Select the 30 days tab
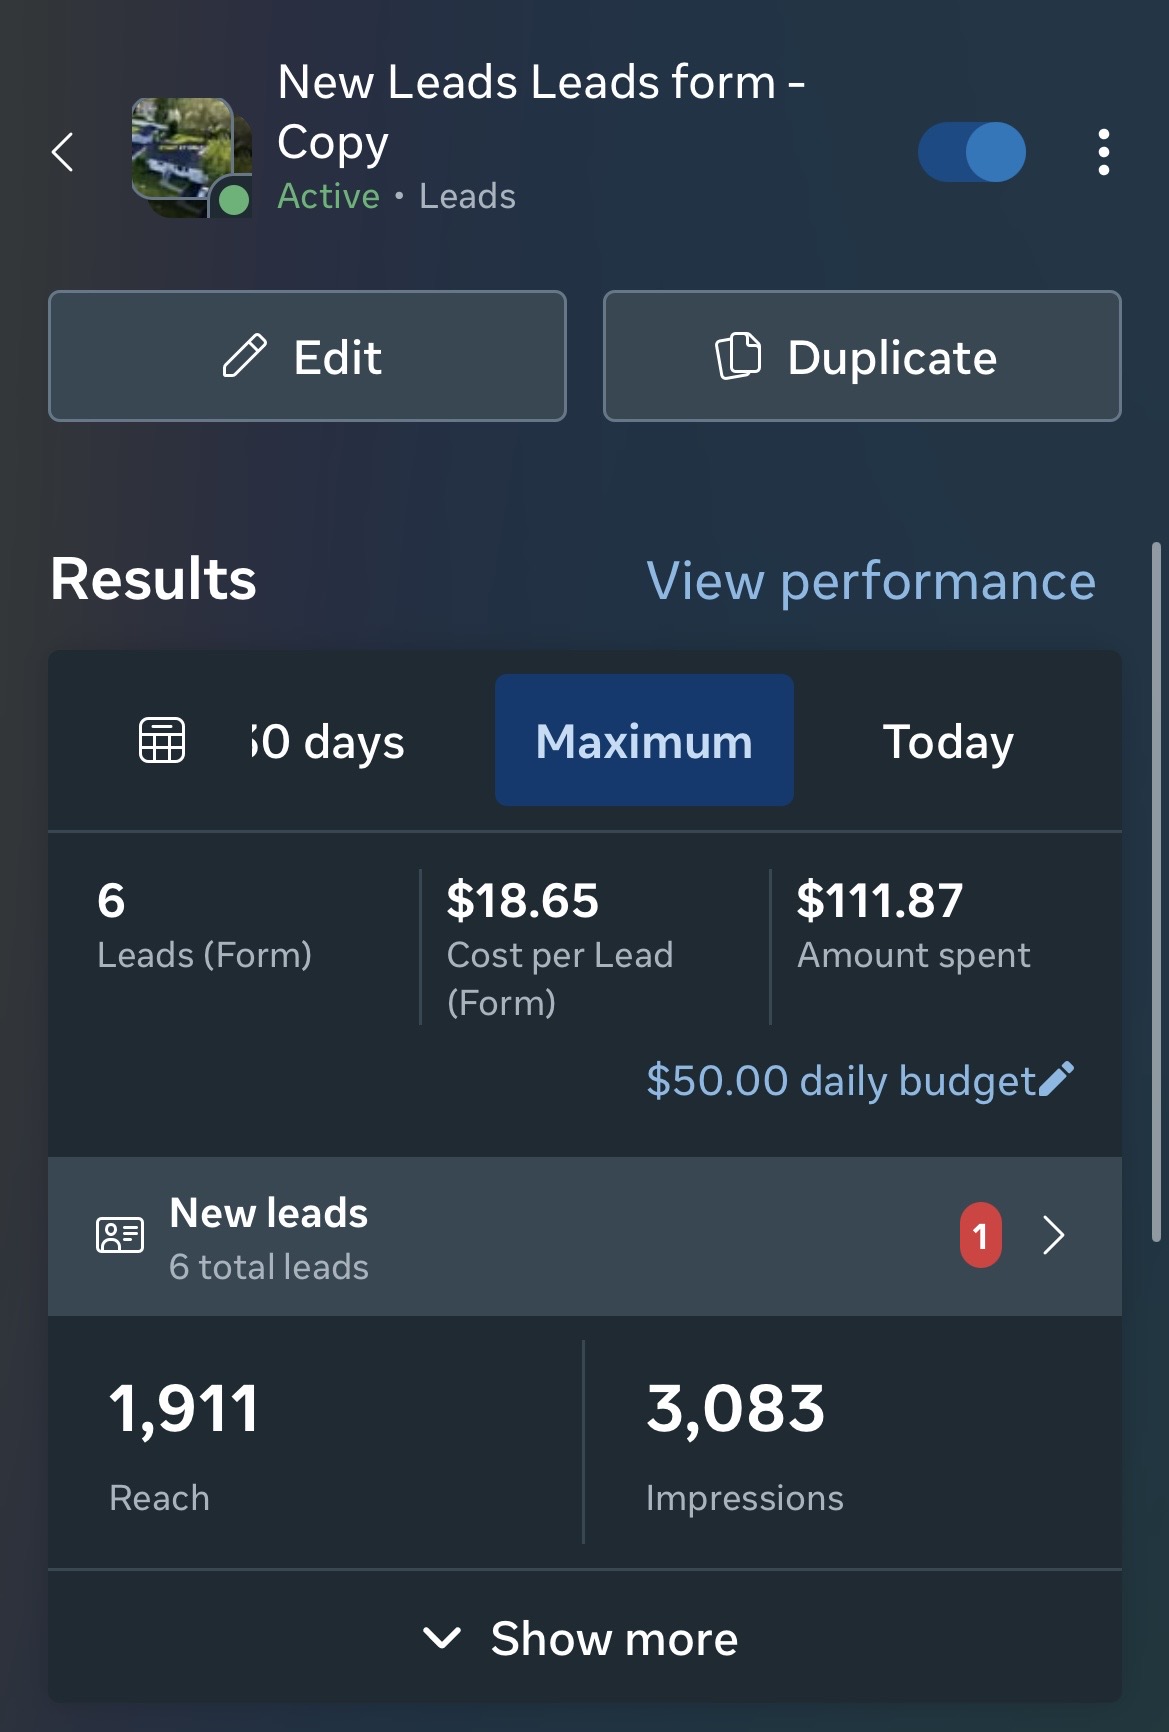The image size is (1169, 1732). pyautogui.click(x=328, y=742)
